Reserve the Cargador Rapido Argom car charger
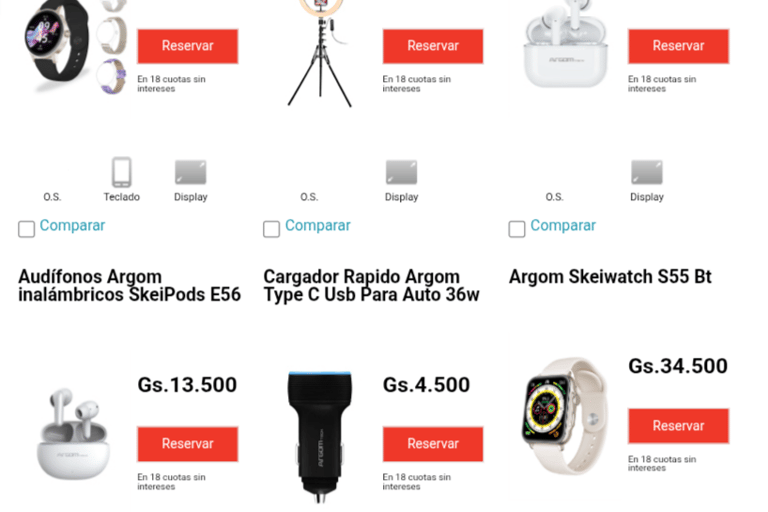This screenshot has width=768, height=512. pyautogui.click(x=433, y=444)
